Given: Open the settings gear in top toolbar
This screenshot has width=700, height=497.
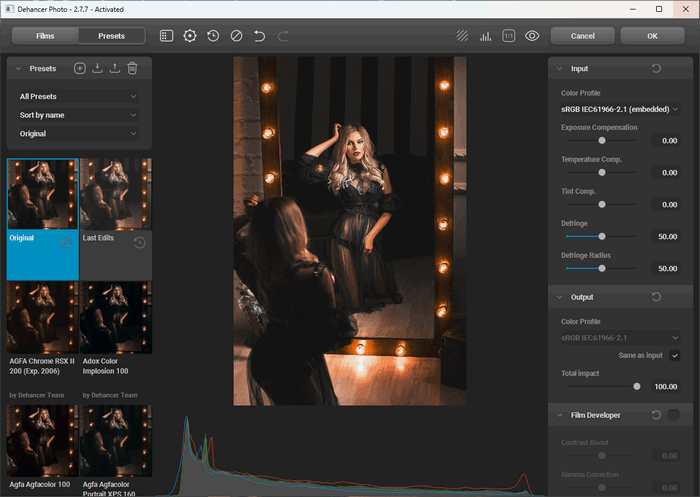Looking at the screenshot, I should point(190,36).
